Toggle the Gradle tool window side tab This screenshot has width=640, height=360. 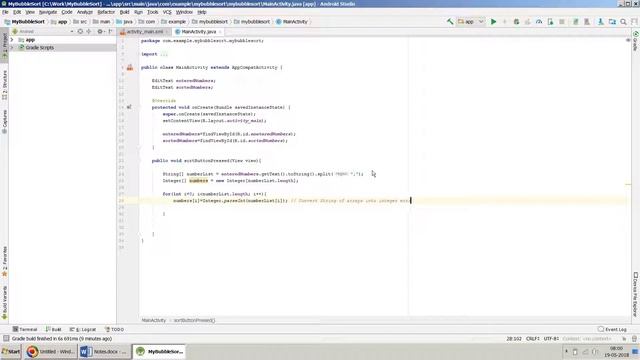coord(636,41)
